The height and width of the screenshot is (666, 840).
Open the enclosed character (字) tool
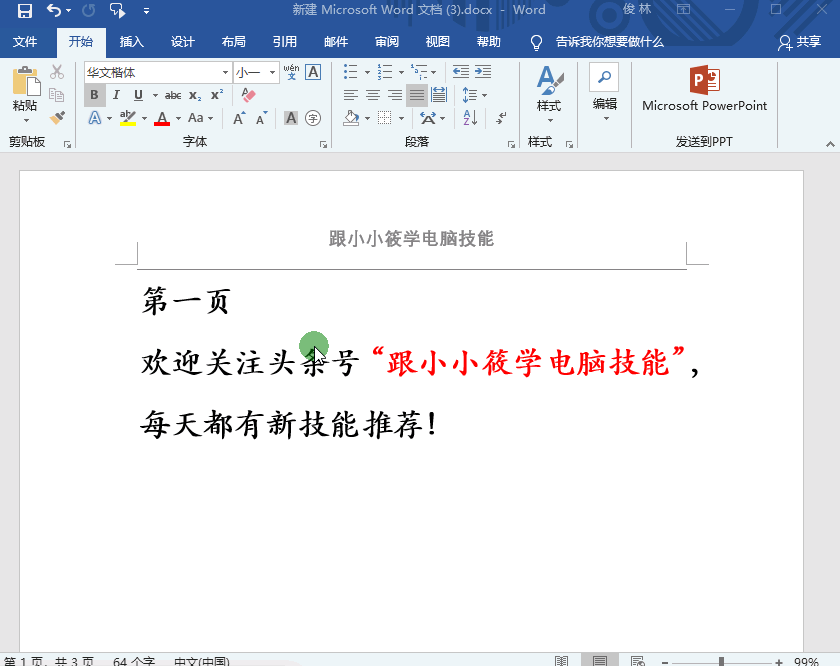313,118
